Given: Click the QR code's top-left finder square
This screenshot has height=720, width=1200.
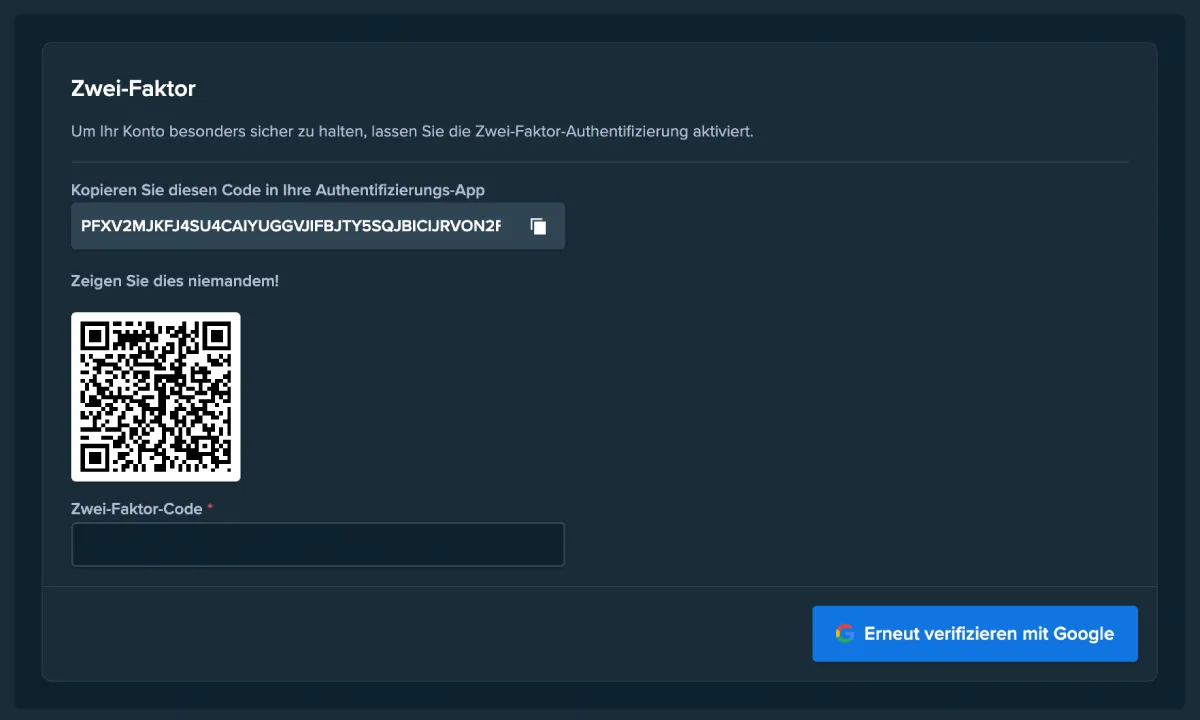Looking at the screenshot, I should point(94,335).
